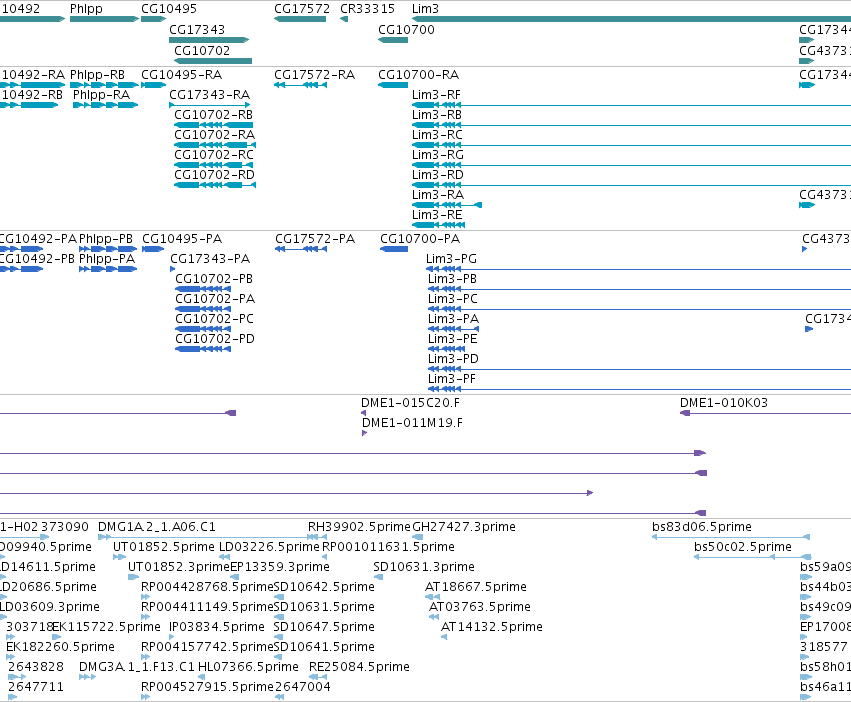Click the "CG10702-RC" transcript label
Viewport: 851px width, 702px height.
point(214,155)
